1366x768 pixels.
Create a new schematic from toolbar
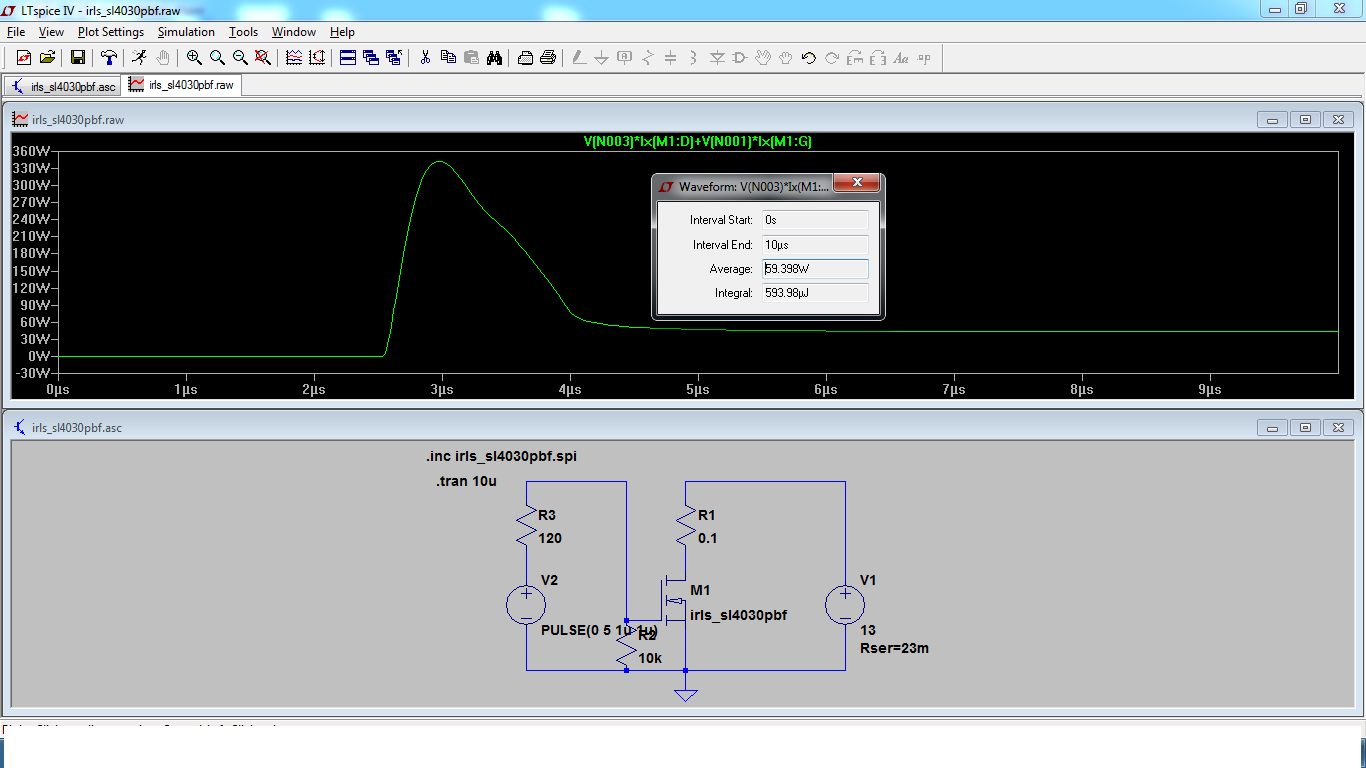(x=24, y=58)
